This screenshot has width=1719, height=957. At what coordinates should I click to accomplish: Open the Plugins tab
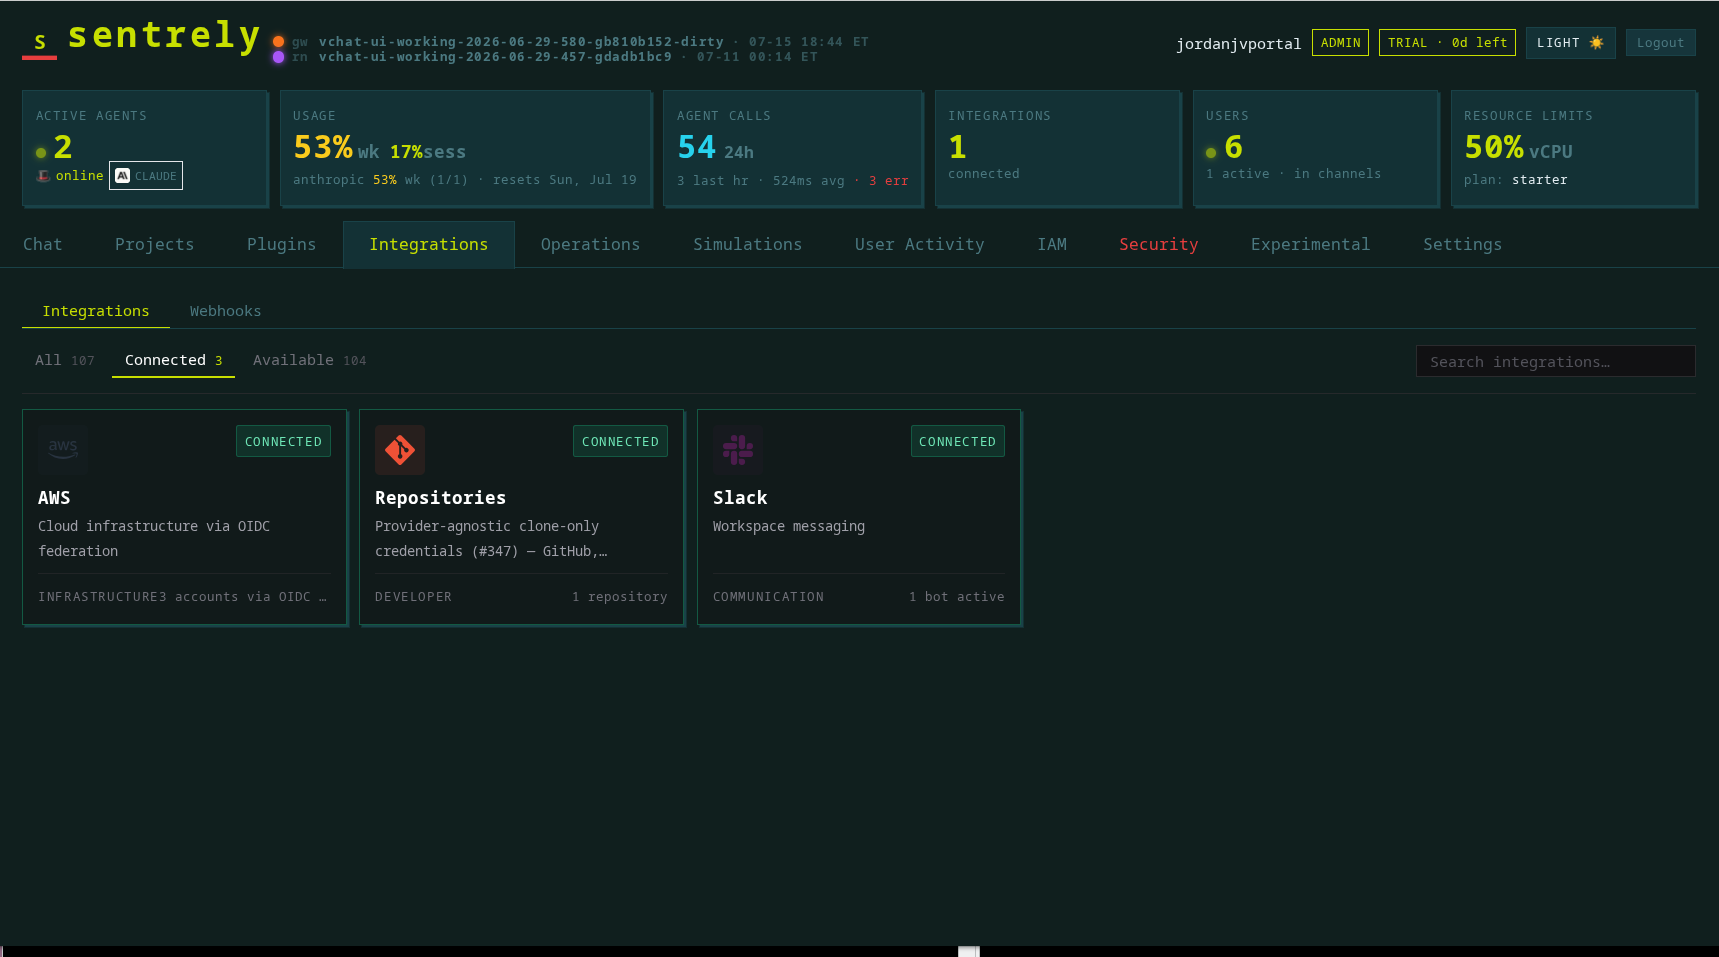pos(281,244)
